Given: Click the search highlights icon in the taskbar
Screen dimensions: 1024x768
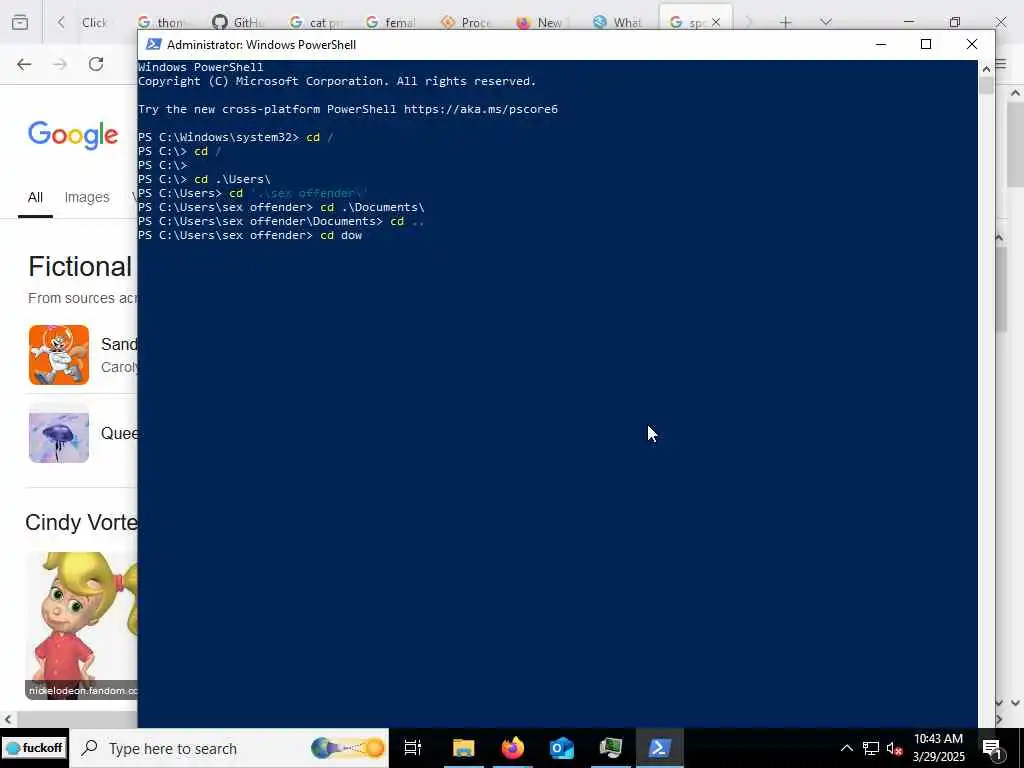Looking at the screenshot, I should click(x=349, y=748).
